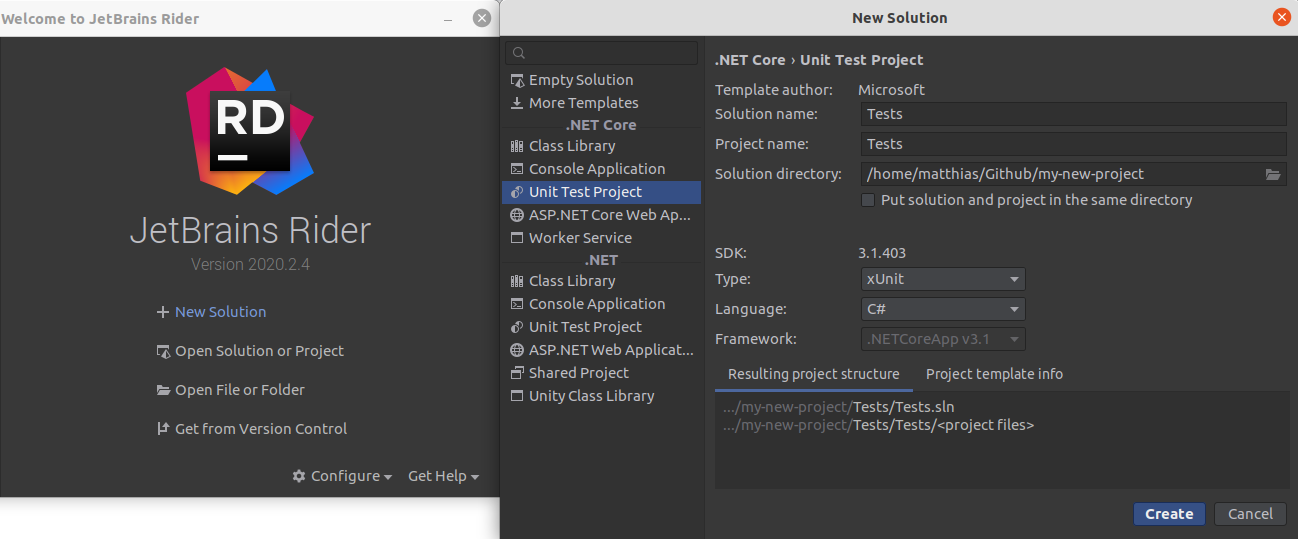Click the Open File or Folder icon
This screenshot has height=539, width=1298.
click(164, 390)
